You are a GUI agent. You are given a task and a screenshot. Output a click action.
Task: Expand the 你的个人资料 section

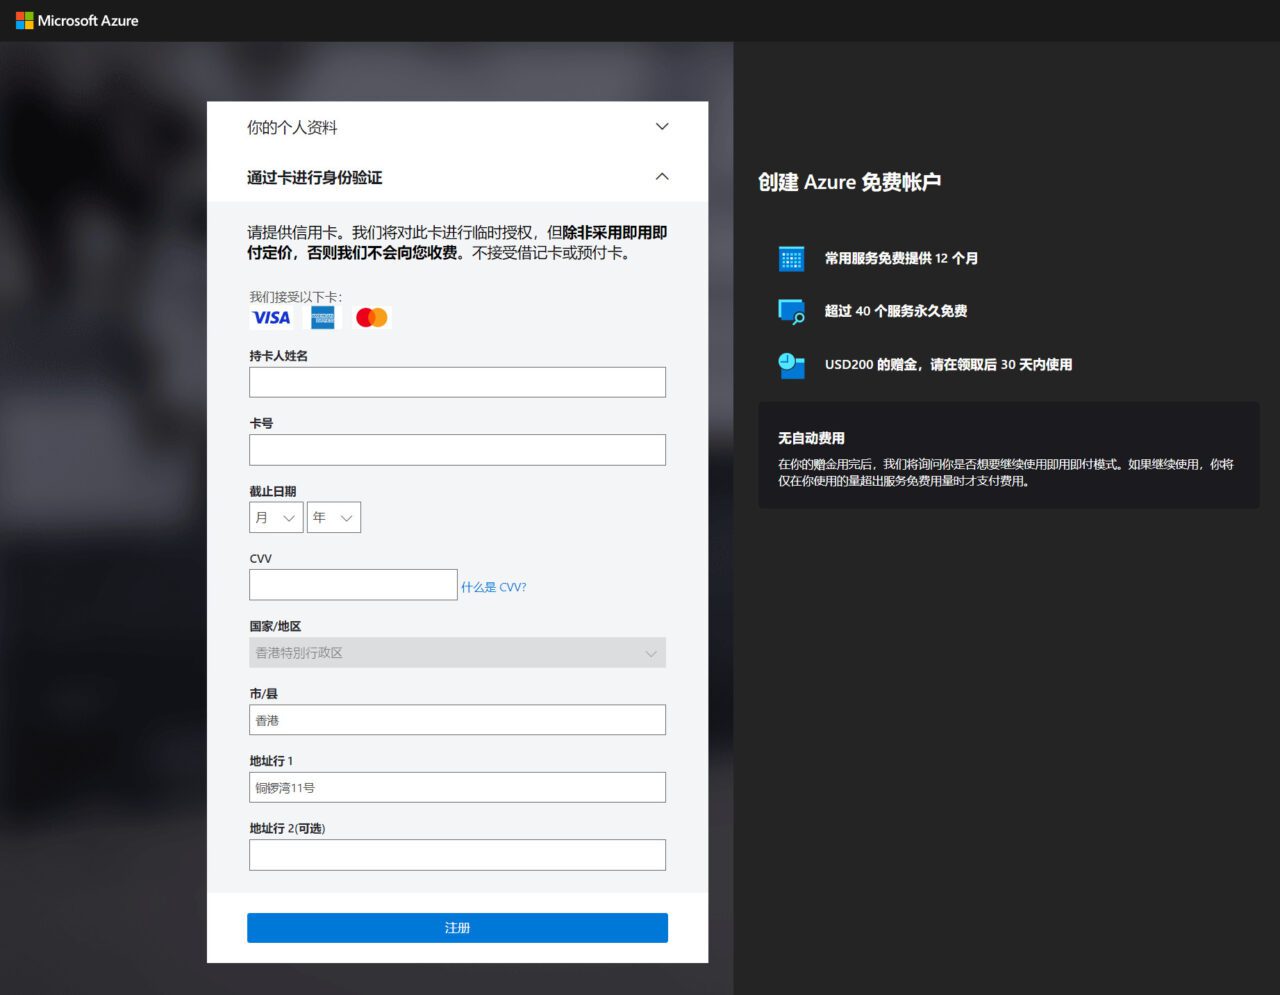662,127
